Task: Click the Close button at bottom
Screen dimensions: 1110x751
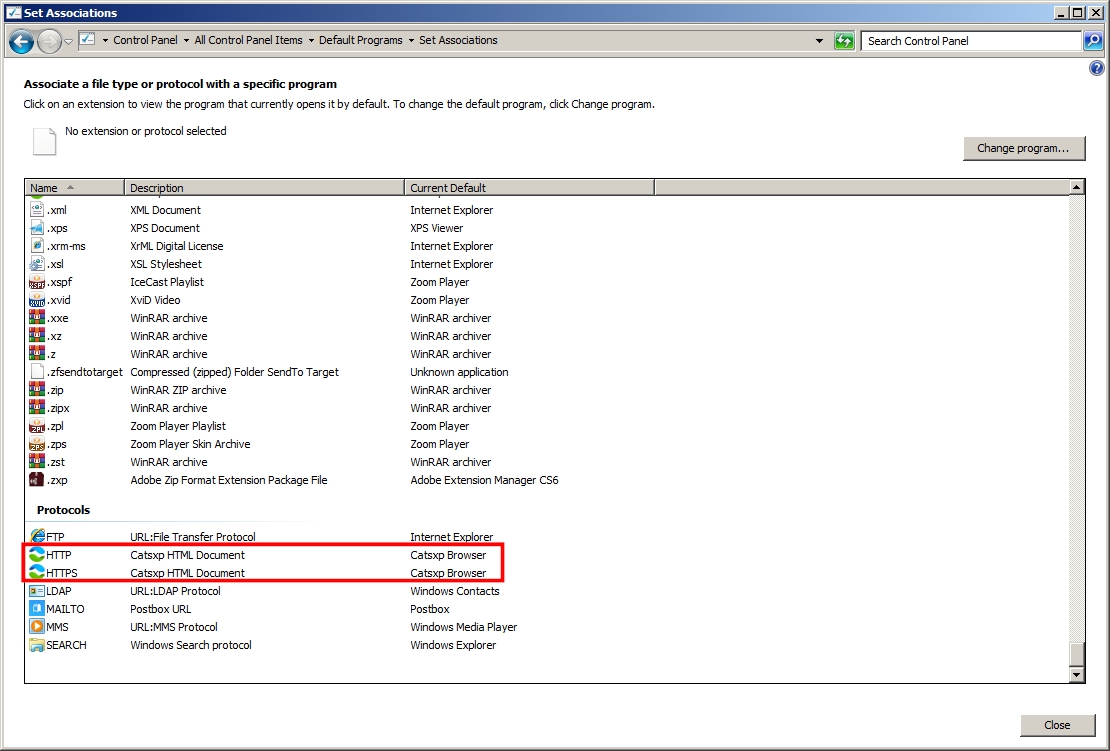Action: click(x=1057, y=725)
